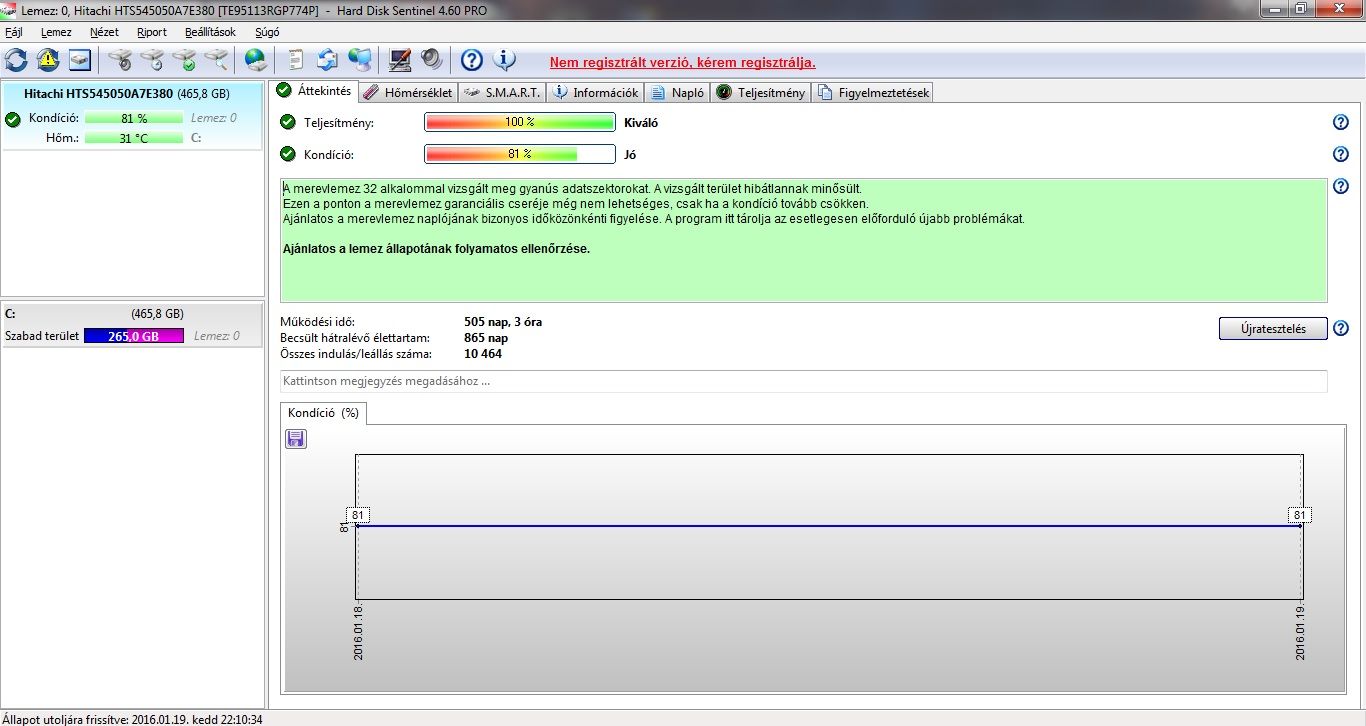Click green check icon next to Kondíció label
The width and height of the screenshot is (1366, 726).
coord(288,154)
